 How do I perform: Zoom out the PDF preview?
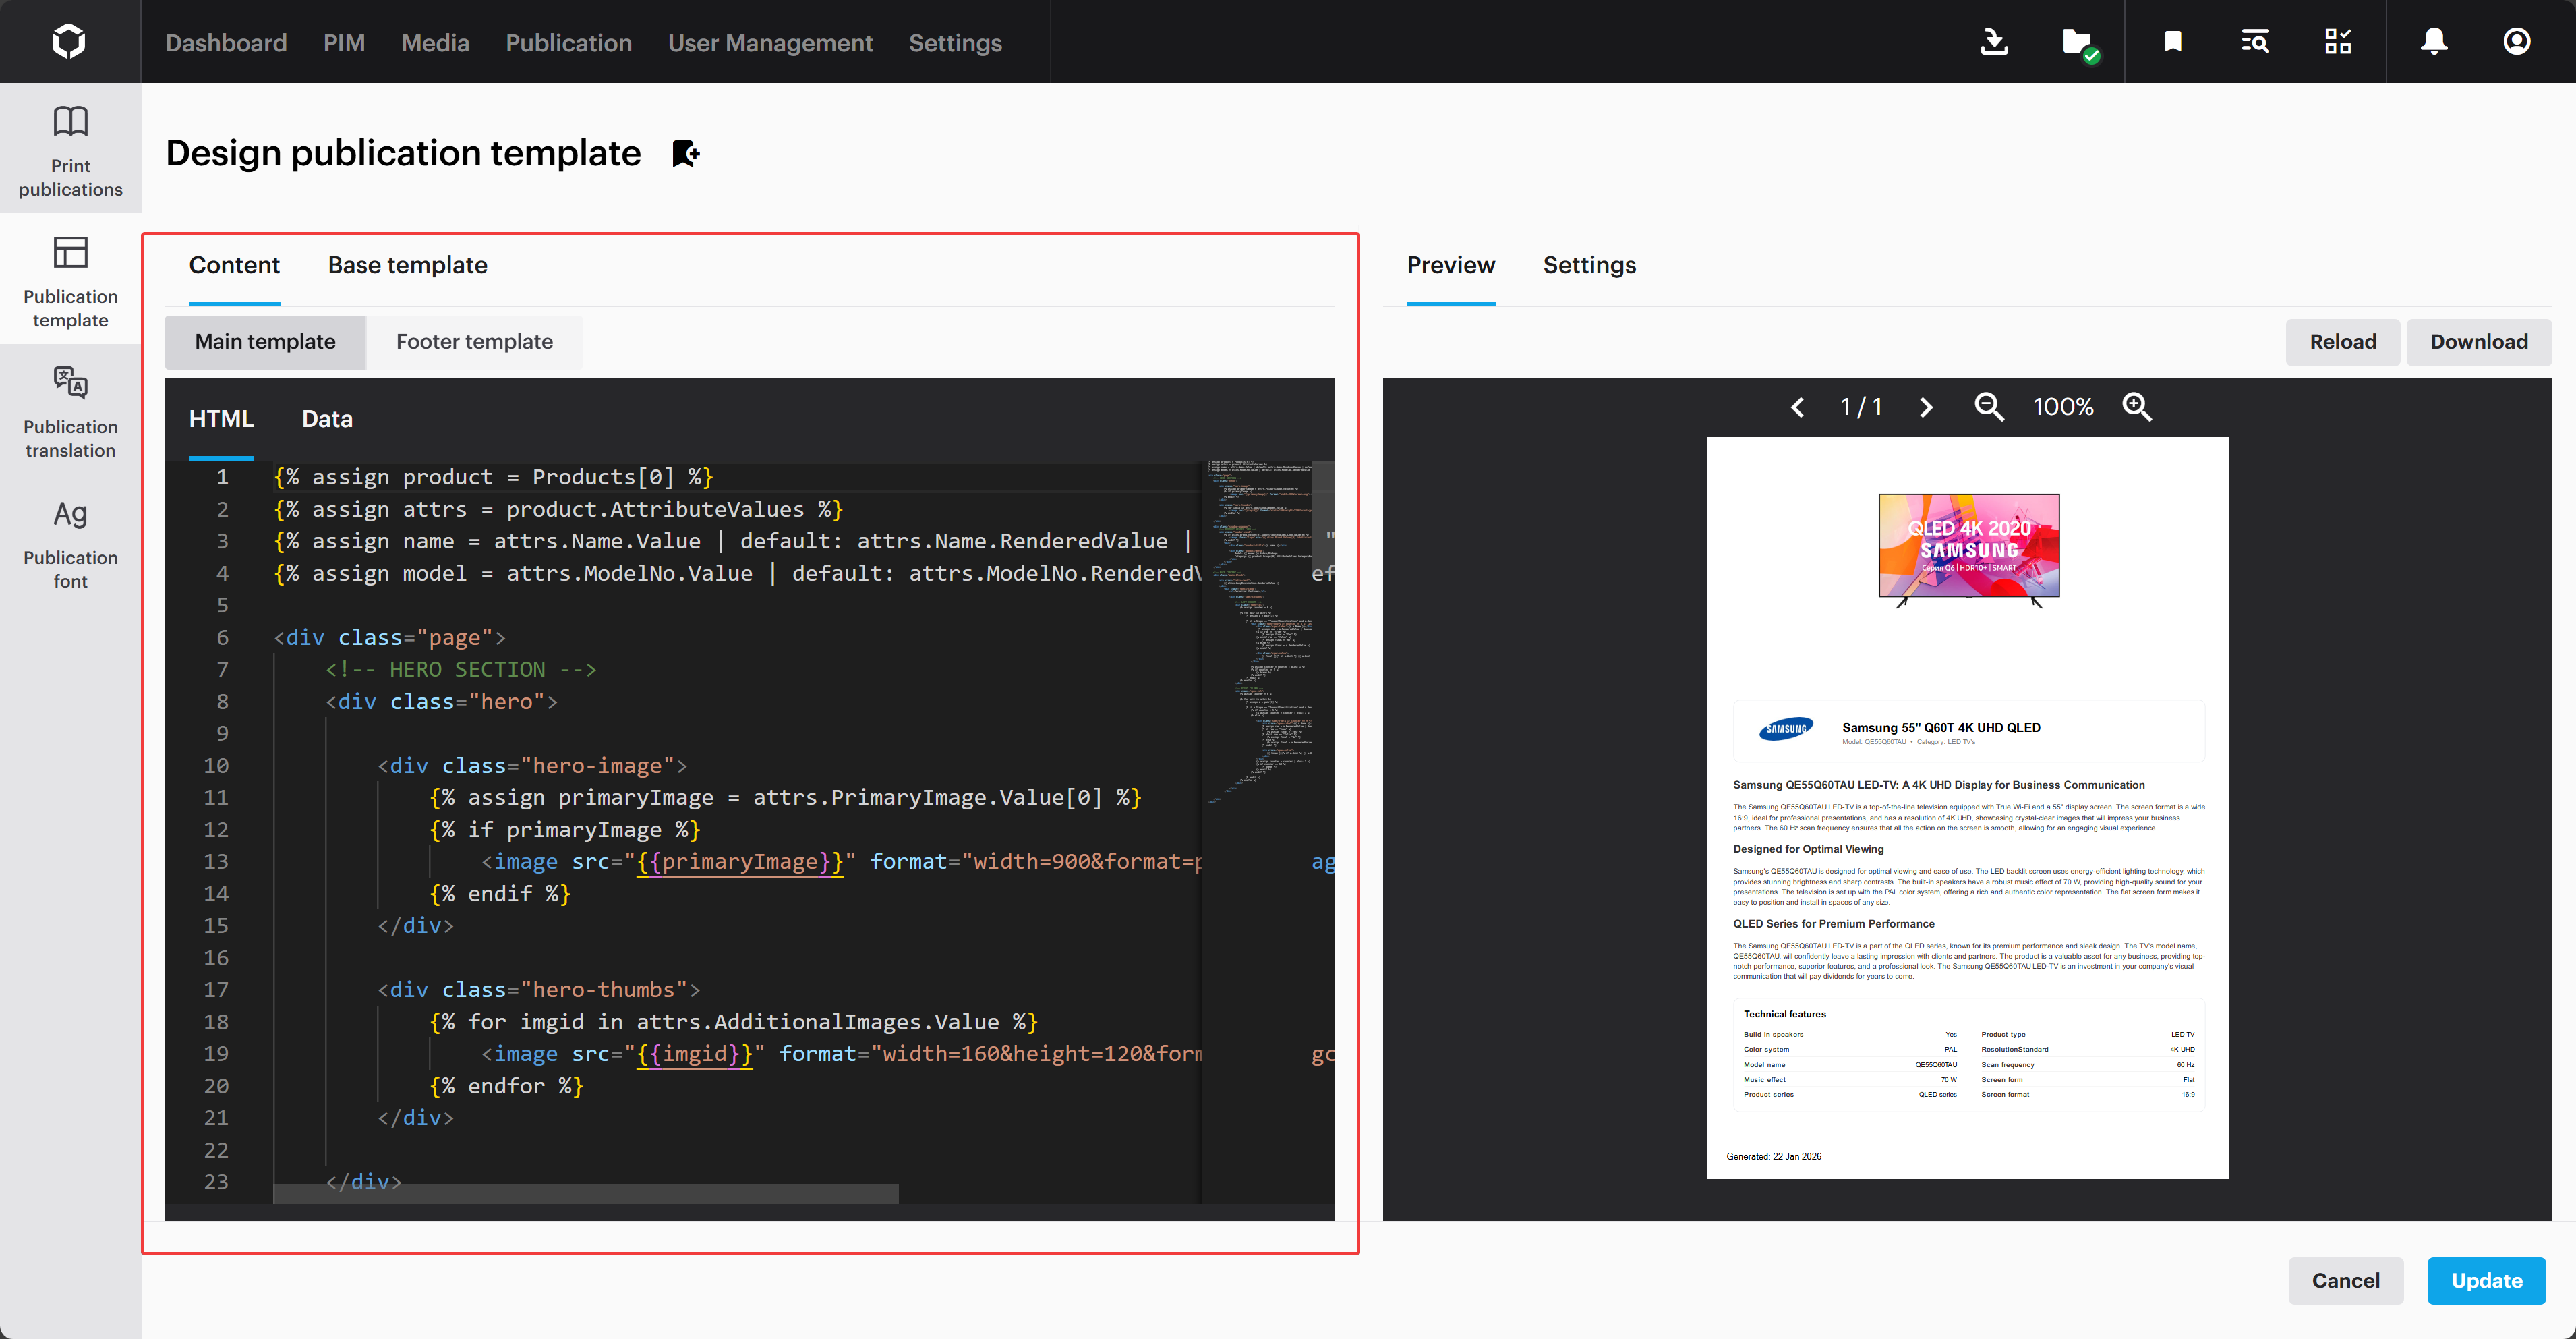[1989, 407]
